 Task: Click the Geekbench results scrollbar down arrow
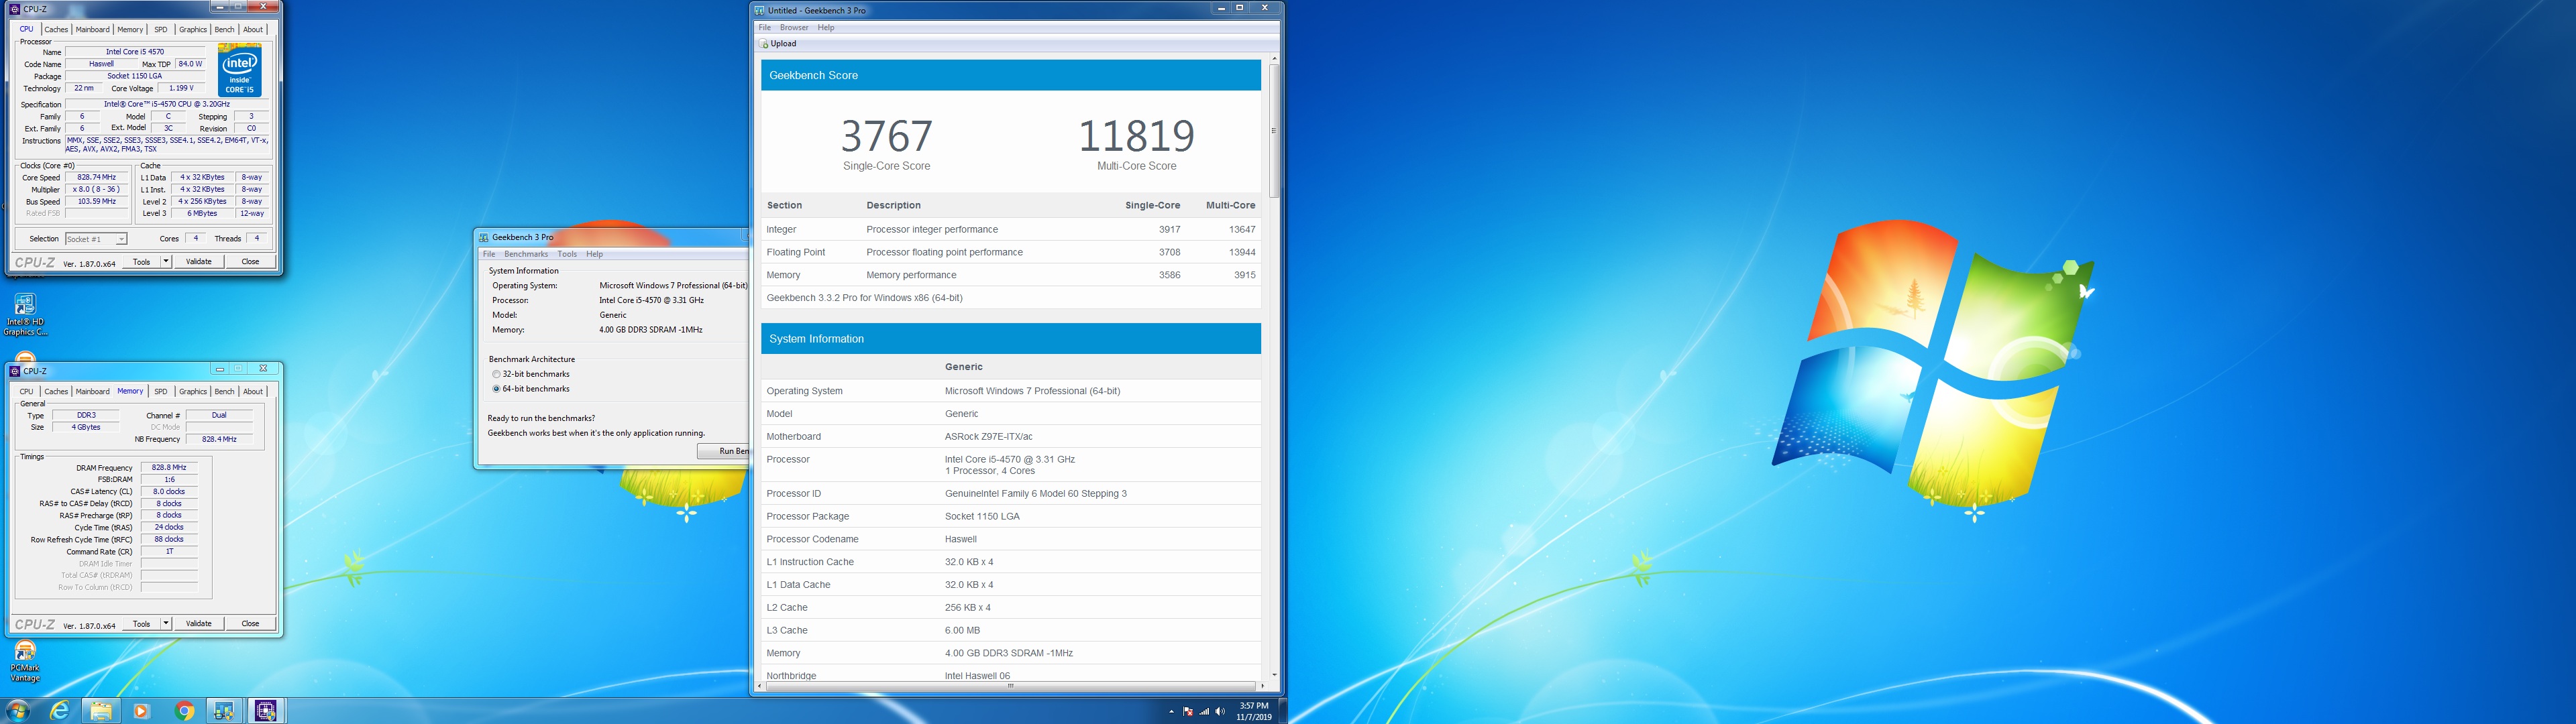(1274, 675)
